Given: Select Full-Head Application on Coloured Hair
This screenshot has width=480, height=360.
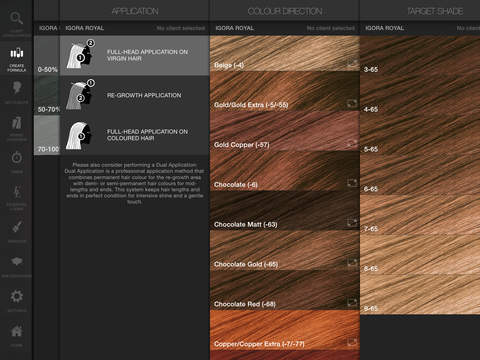Looking at the screenshot, I should click(135, 135).
